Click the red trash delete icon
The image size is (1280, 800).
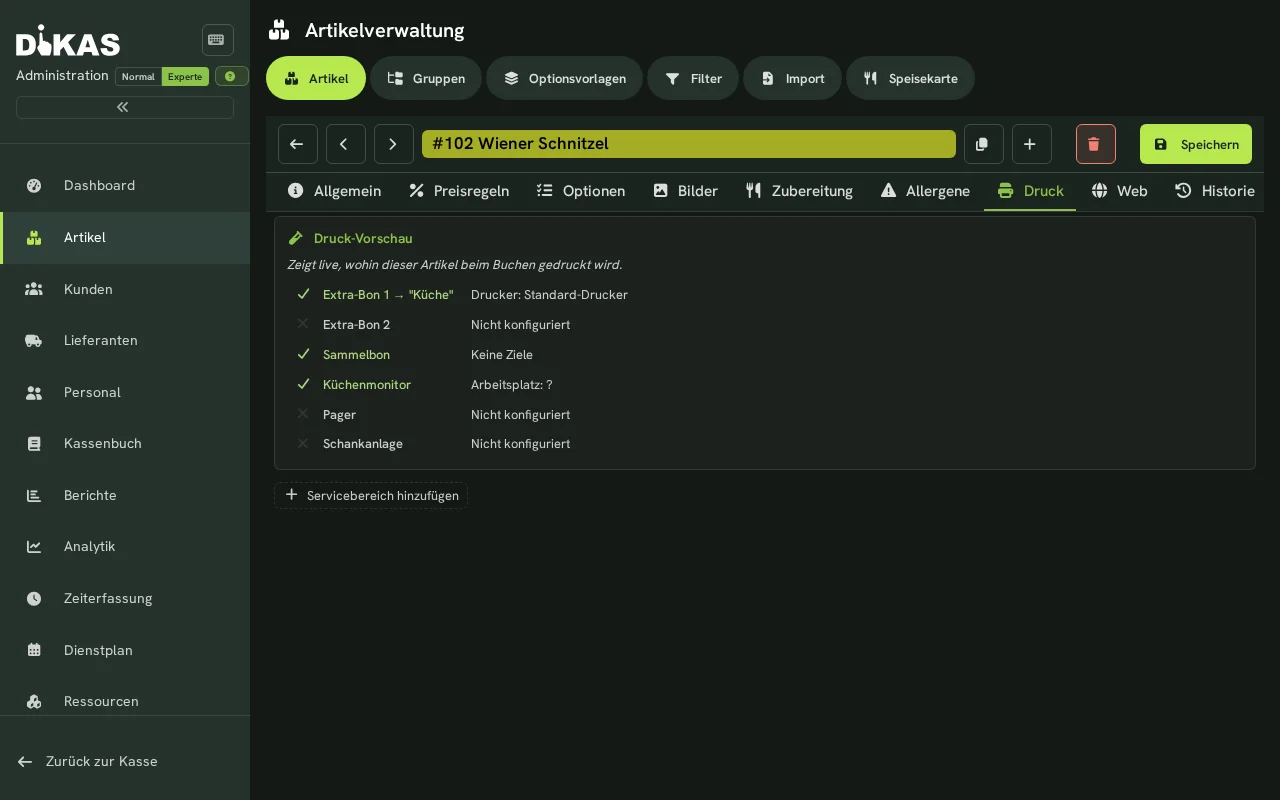[x=1095, y=144]
